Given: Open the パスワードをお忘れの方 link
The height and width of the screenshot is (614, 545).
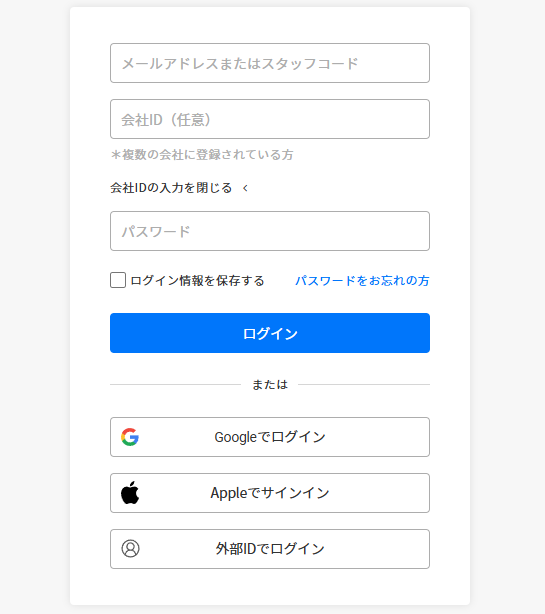Looking at the screenshot, I should [362, 281].
